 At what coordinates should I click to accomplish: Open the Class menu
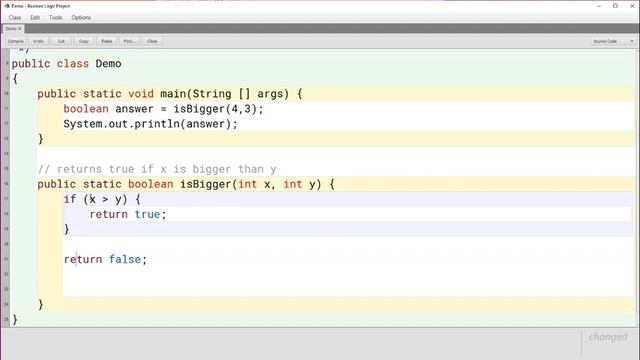click(x=15, y=18)
